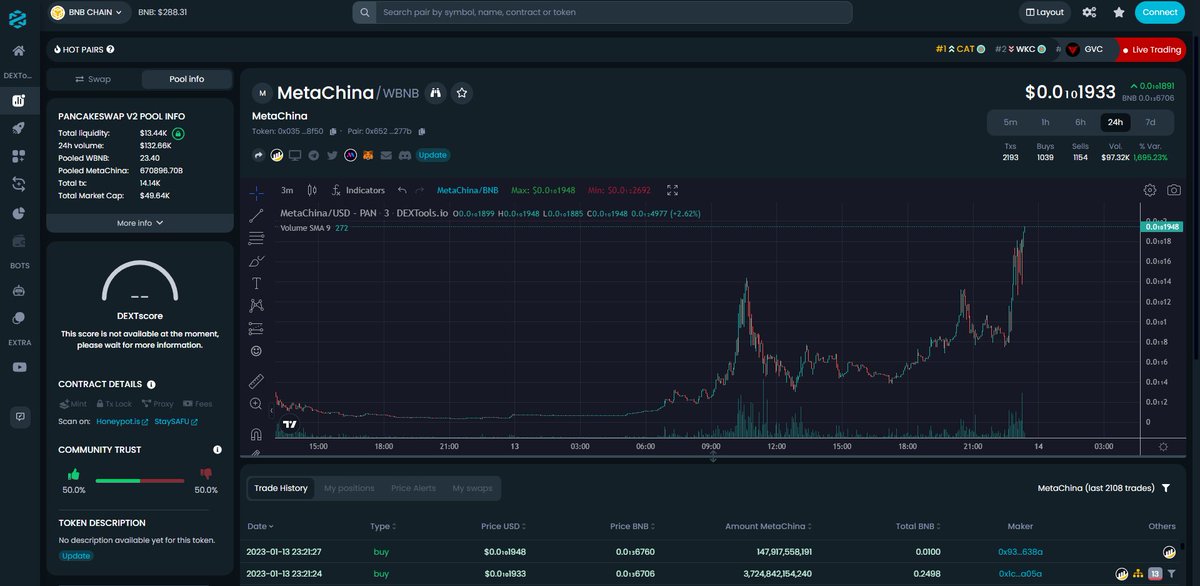Click the binoculars icon beside MetaChina/WBNB
Image resolution: width=1200 pixels, height=586 pixels.
pyautogui.click(x=436, y=92)
